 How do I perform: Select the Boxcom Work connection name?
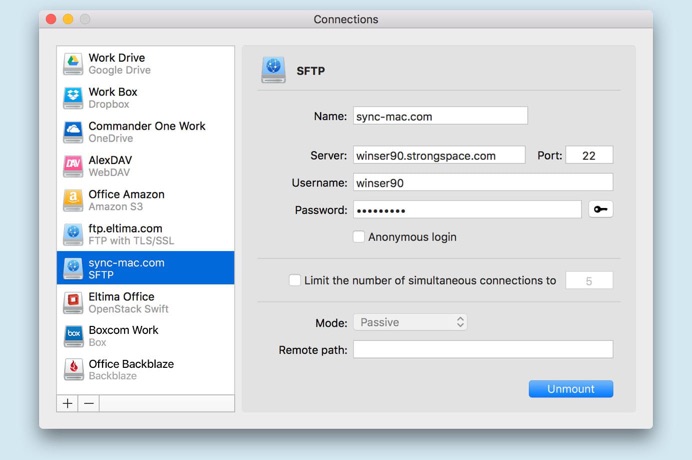[x=124, y=330]
